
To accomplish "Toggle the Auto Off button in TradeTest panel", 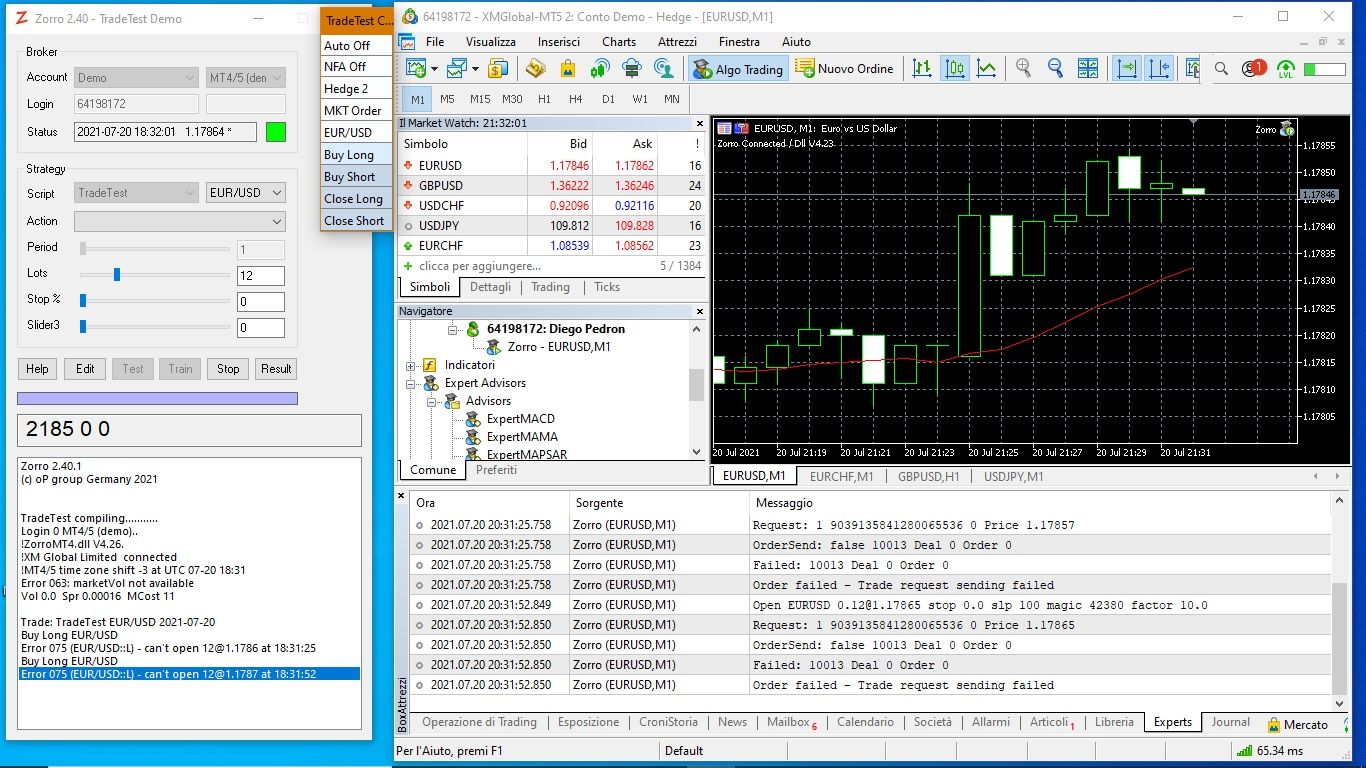I will pyautogui.click(x=347, y=46).
